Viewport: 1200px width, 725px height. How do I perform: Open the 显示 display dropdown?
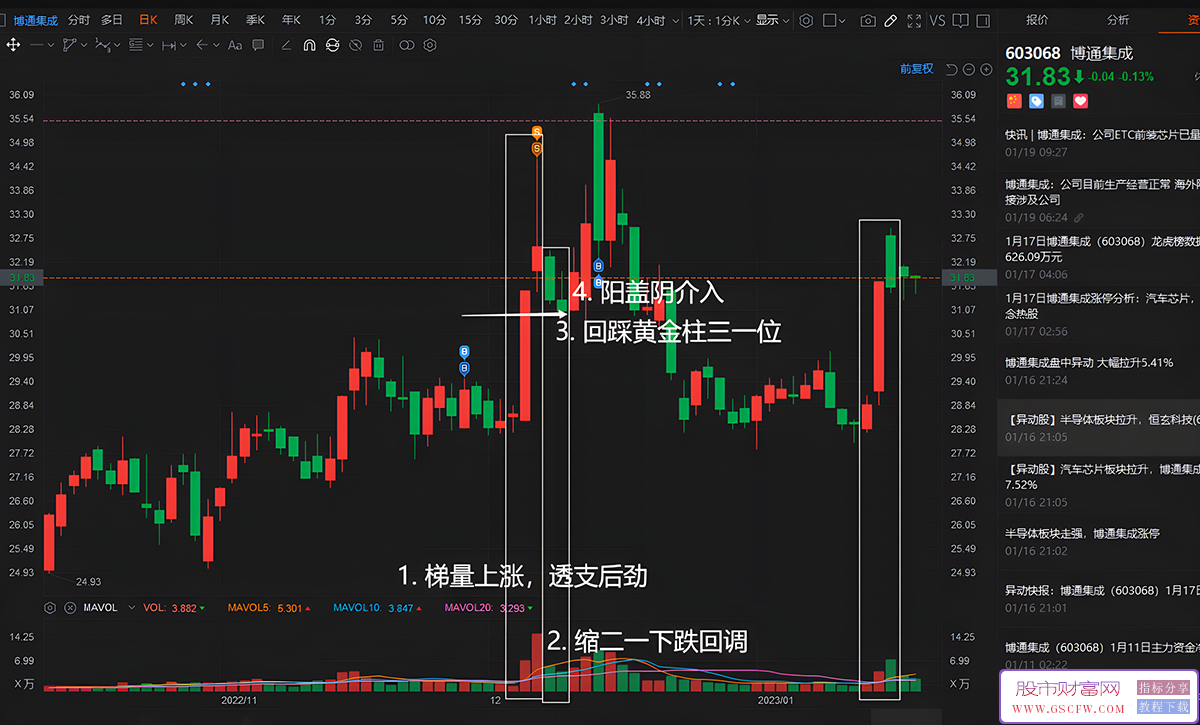773,20
